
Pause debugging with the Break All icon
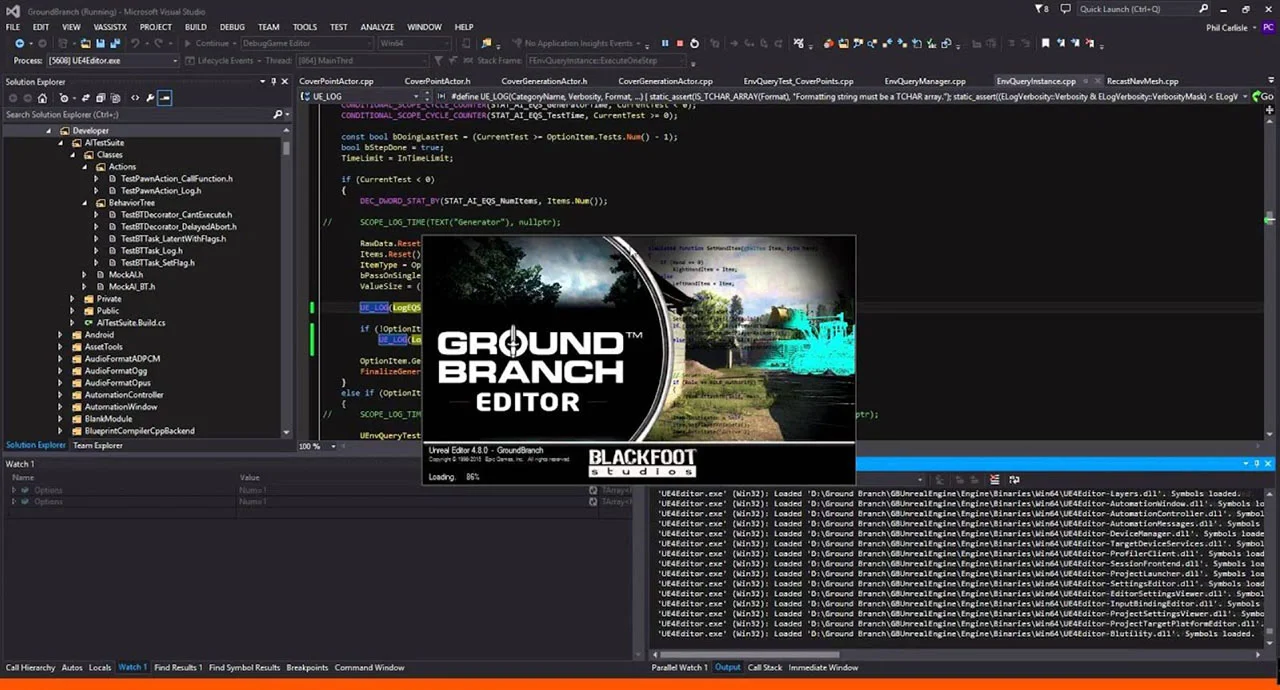coord(664,44)
